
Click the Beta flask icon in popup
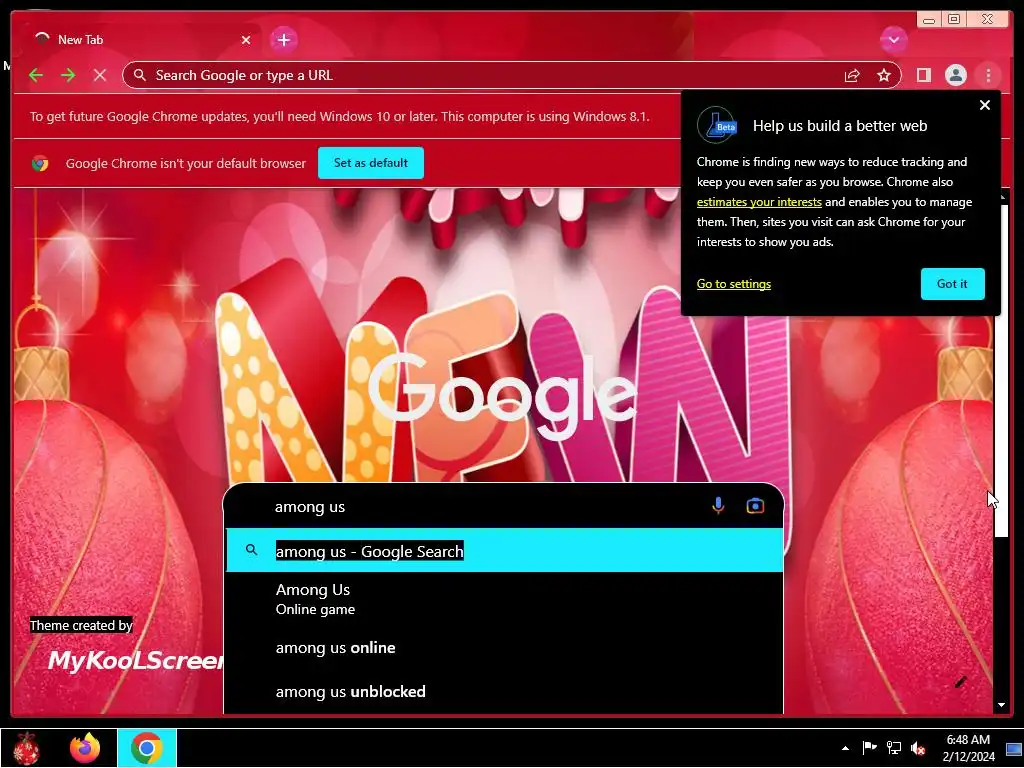(x=717, y=125)
